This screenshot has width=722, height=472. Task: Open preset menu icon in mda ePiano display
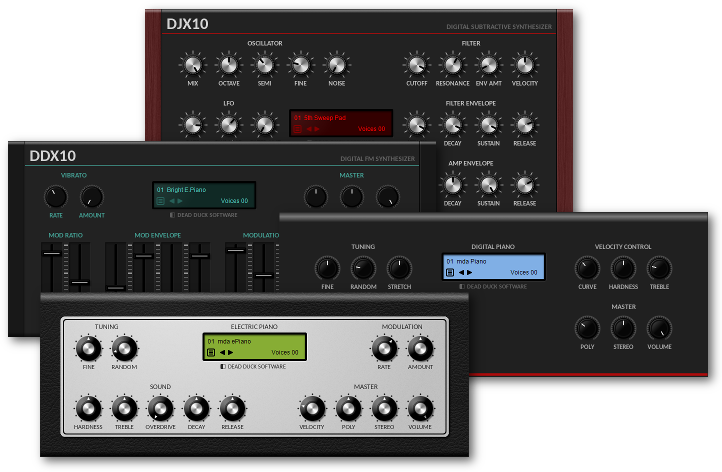point(211,353)
